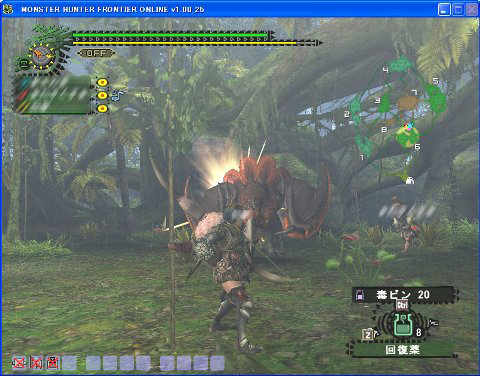Click the base camp tent icon on minimap

tap(410, 181)
